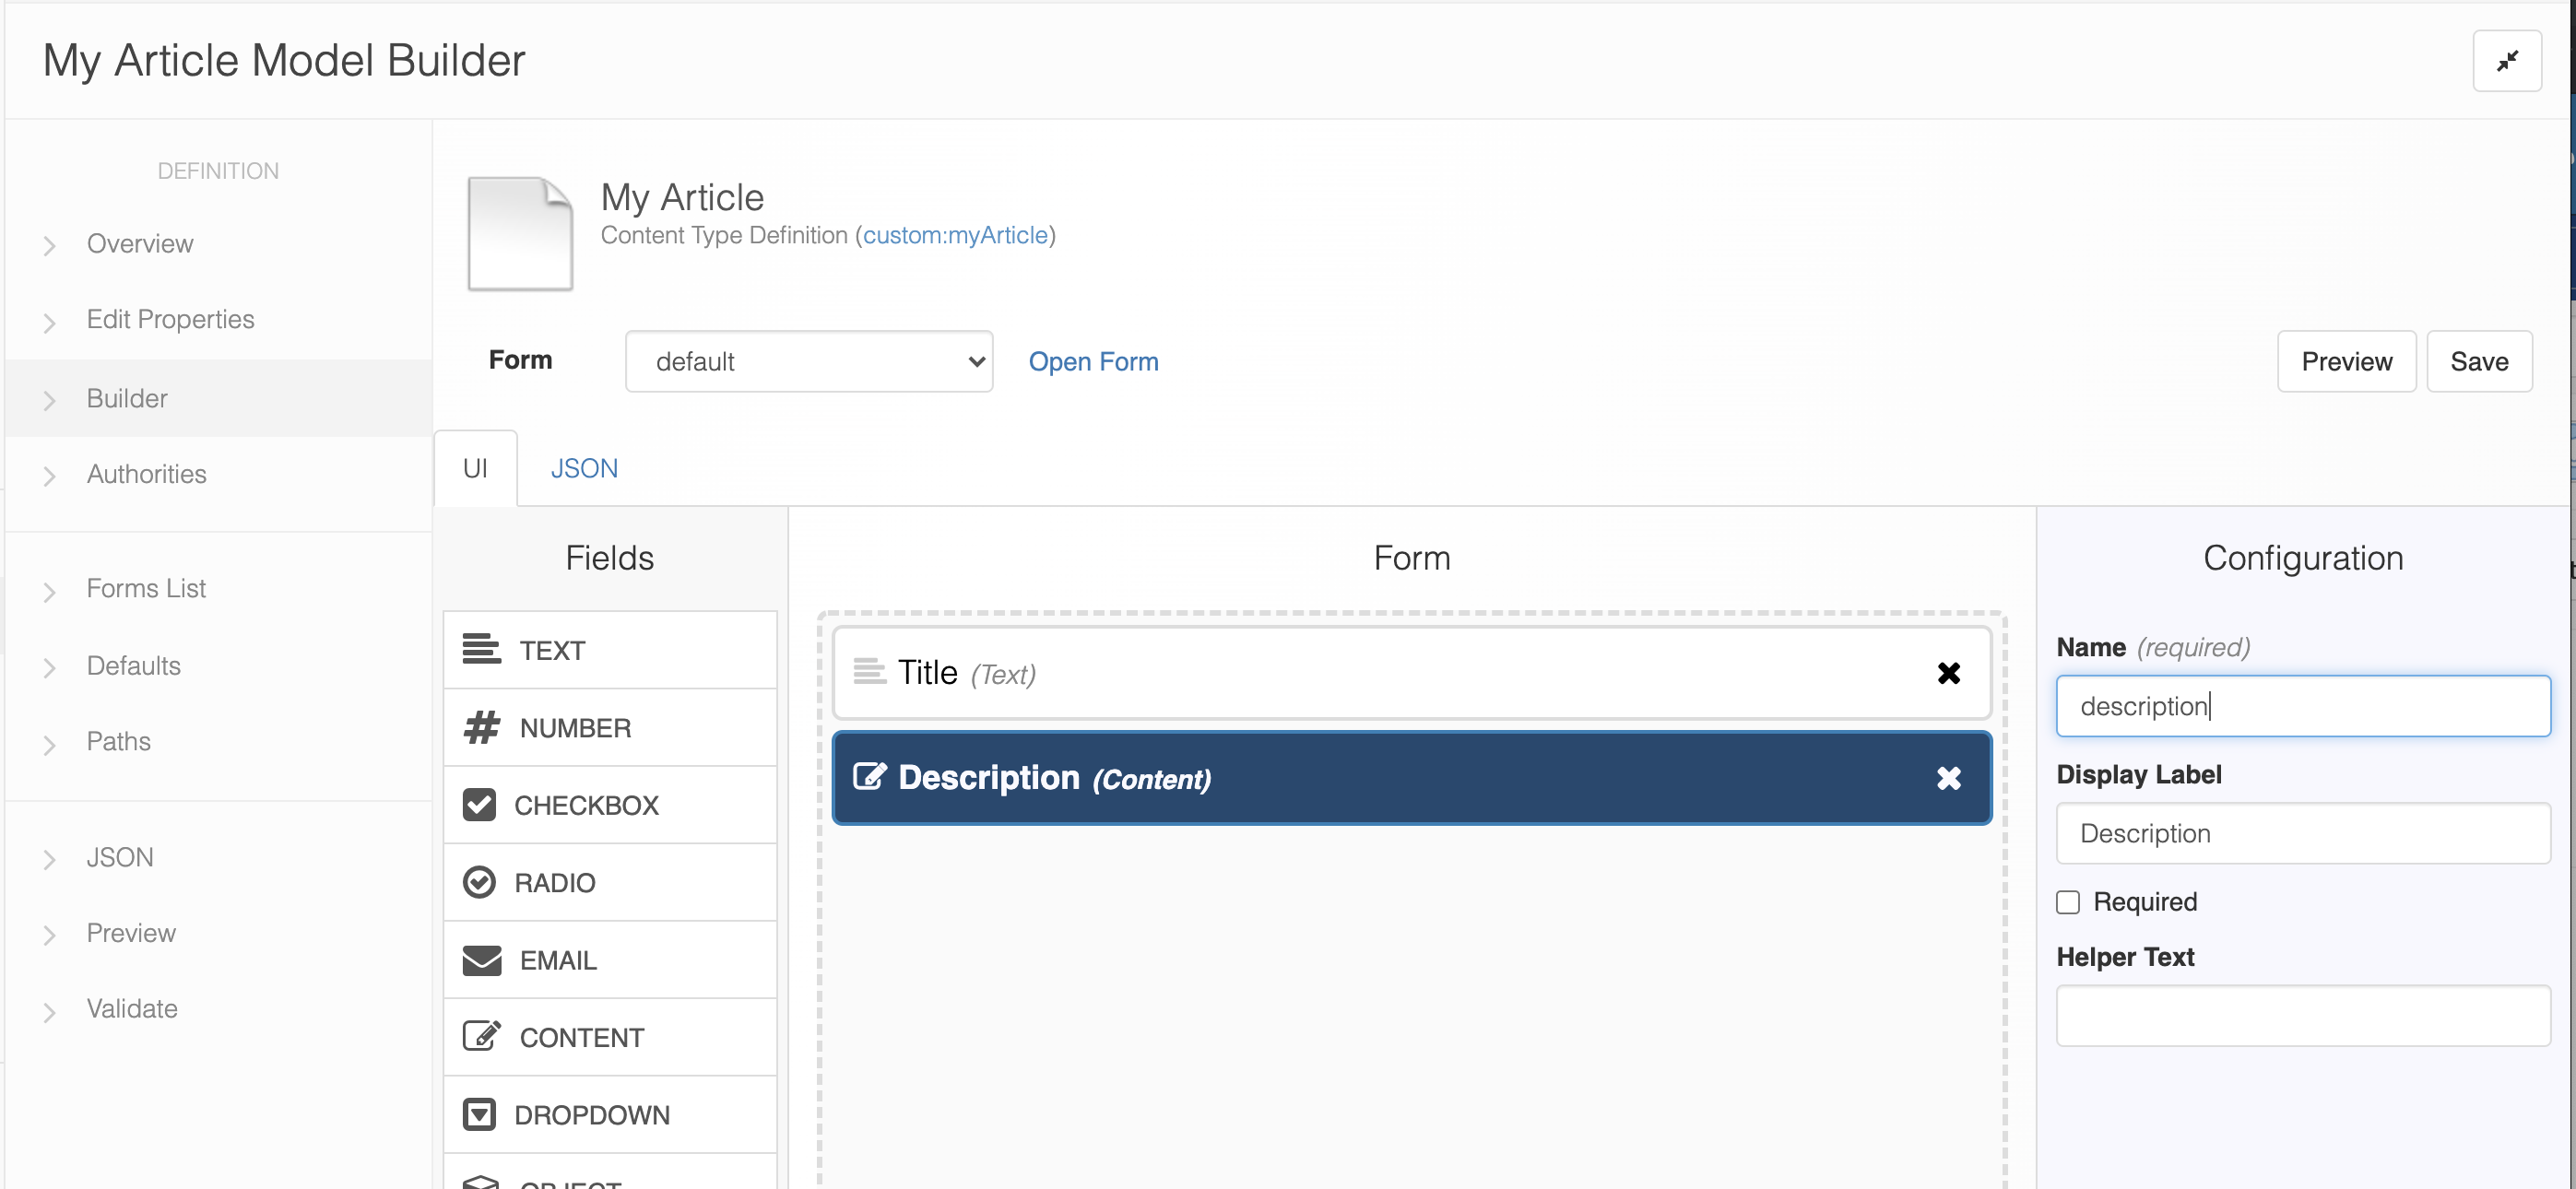
Task: Expand the sidebar JSON chevron
Action: (x=49, y=860)
